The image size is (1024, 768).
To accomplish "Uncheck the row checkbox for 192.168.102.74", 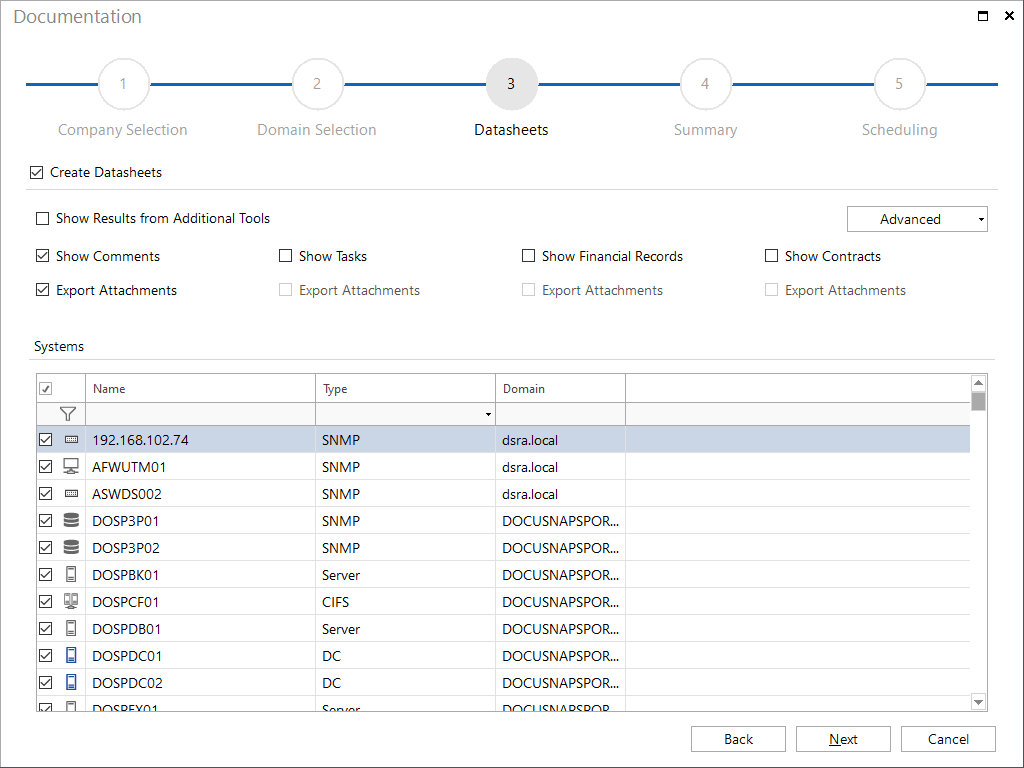I will pyautogui.click(x=46, y=440).
